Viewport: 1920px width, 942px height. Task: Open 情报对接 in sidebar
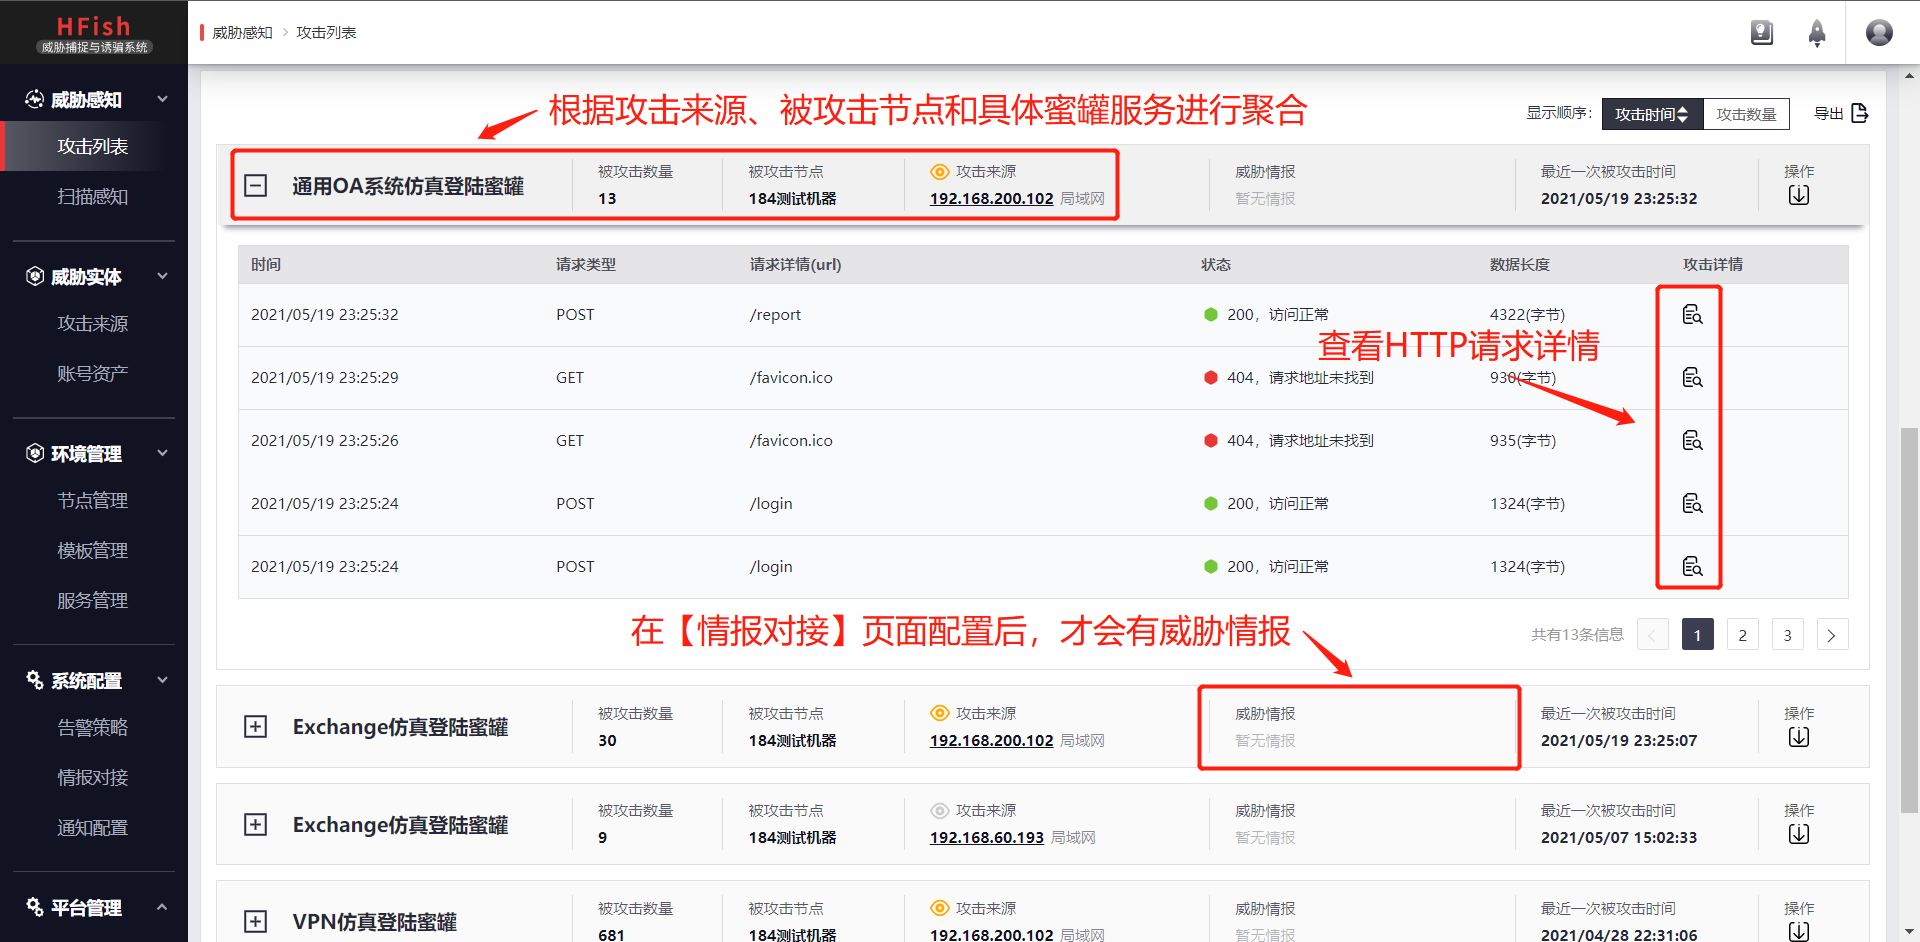[x=93, y=778]
